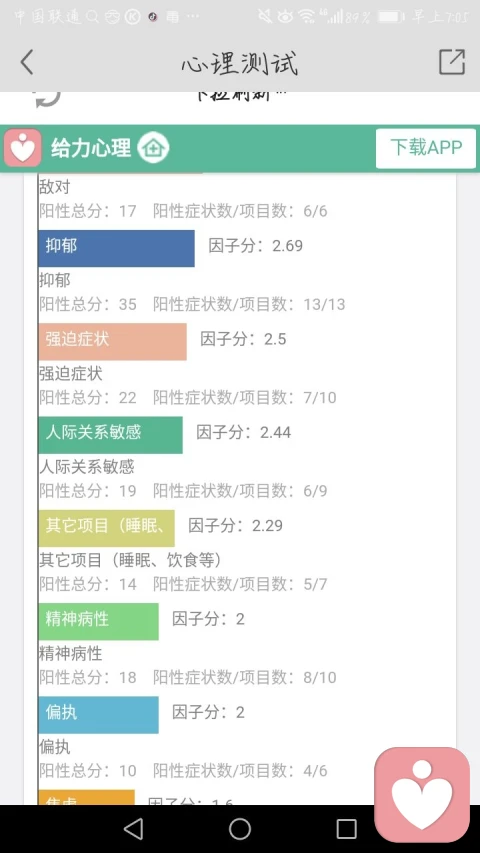
Task: Tap the pull-to-refresh circular arrow icon
Action: pos(47,98)
